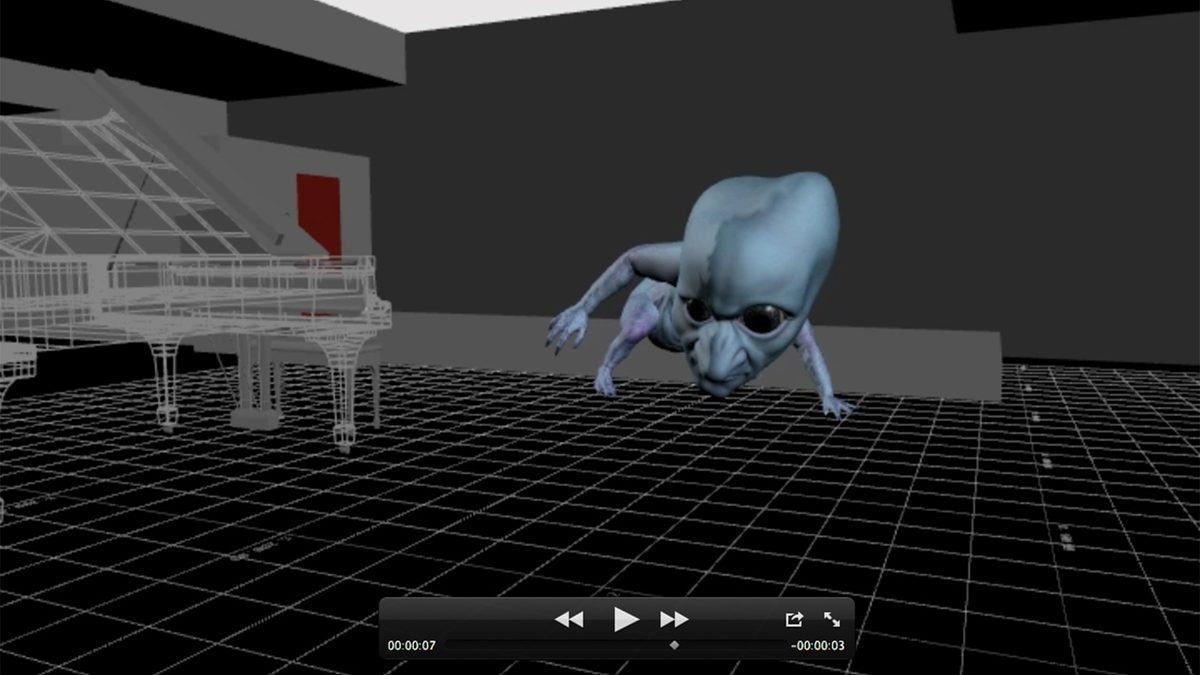The image size is (1200, 675).
Task: Enter fullscreen with the arrows icon
Action: 832,619
